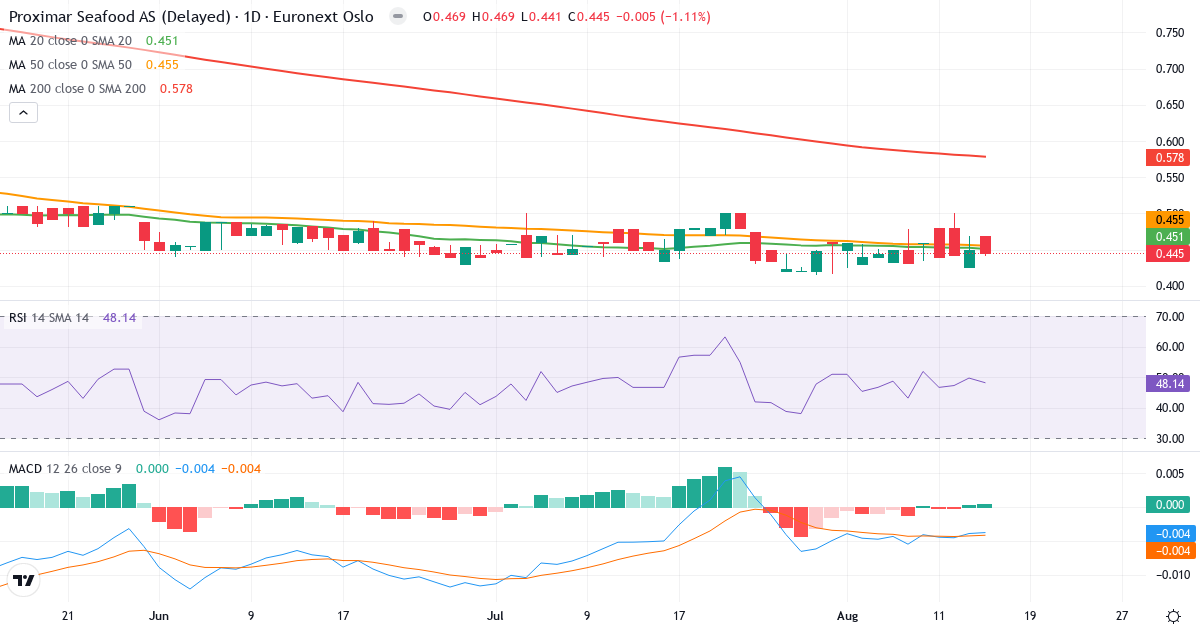1200x630 pixels.
Task: Toggle the grey market status pill icon
Action: (398, 17)
